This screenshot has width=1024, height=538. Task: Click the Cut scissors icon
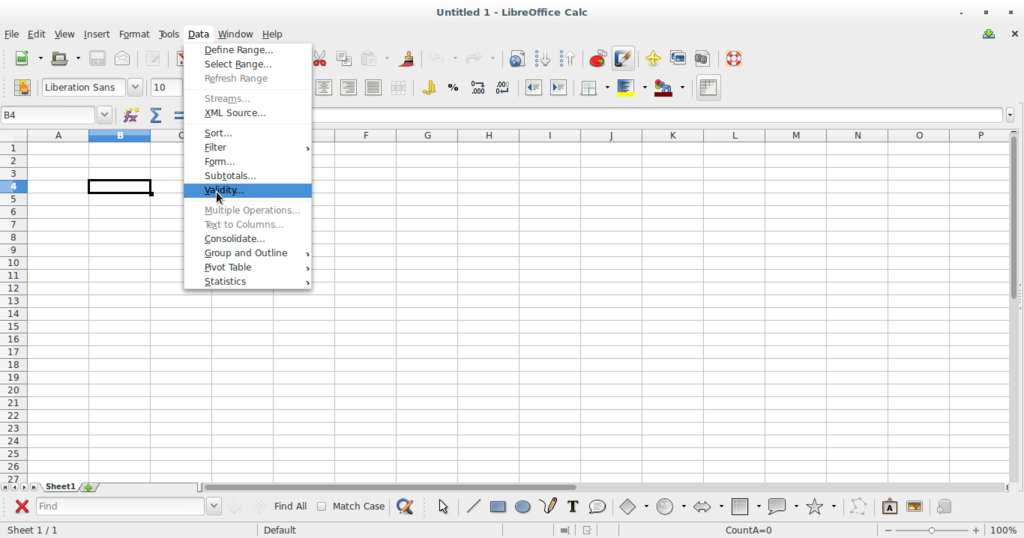(x=320, y=59)
